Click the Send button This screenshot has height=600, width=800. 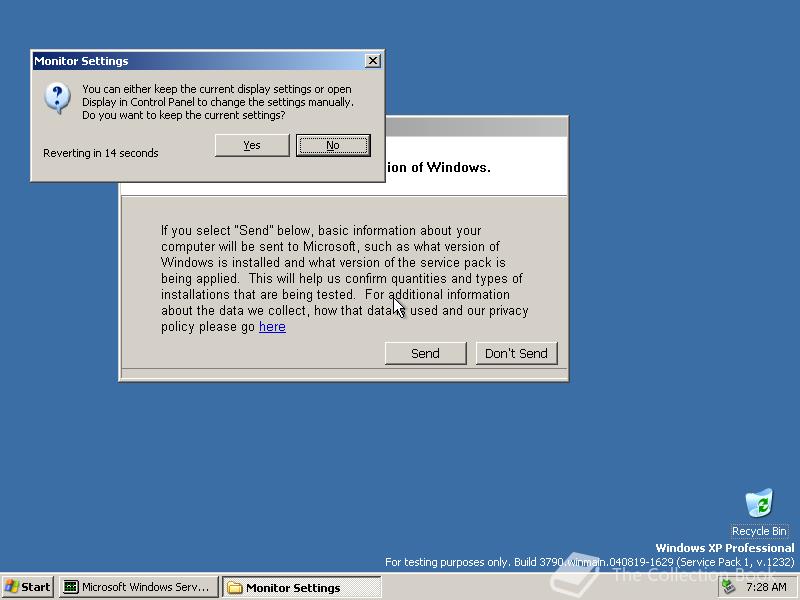click(x=426, y=353)
